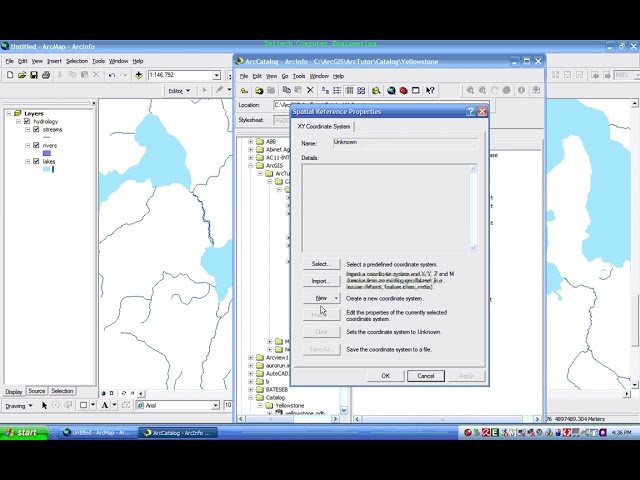The image size is (640, 480).
Task: Switch to the Source tab in table of contents
Action: [x=36, y=391]
